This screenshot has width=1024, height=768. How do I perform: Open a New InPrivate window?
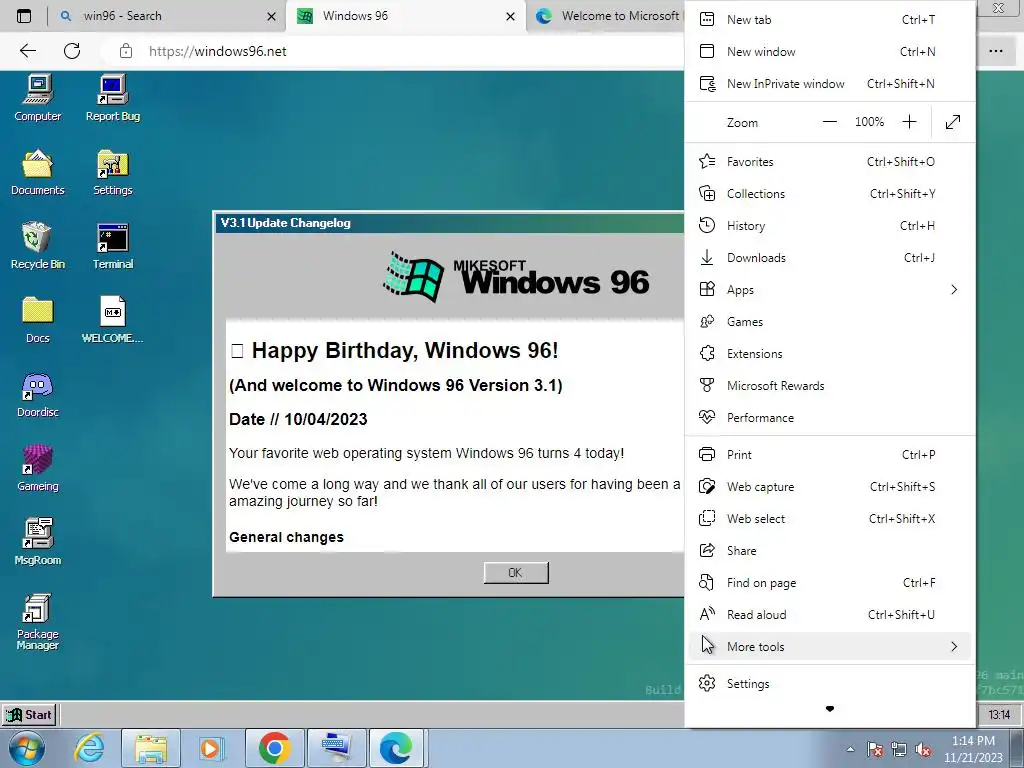[830, 84]
